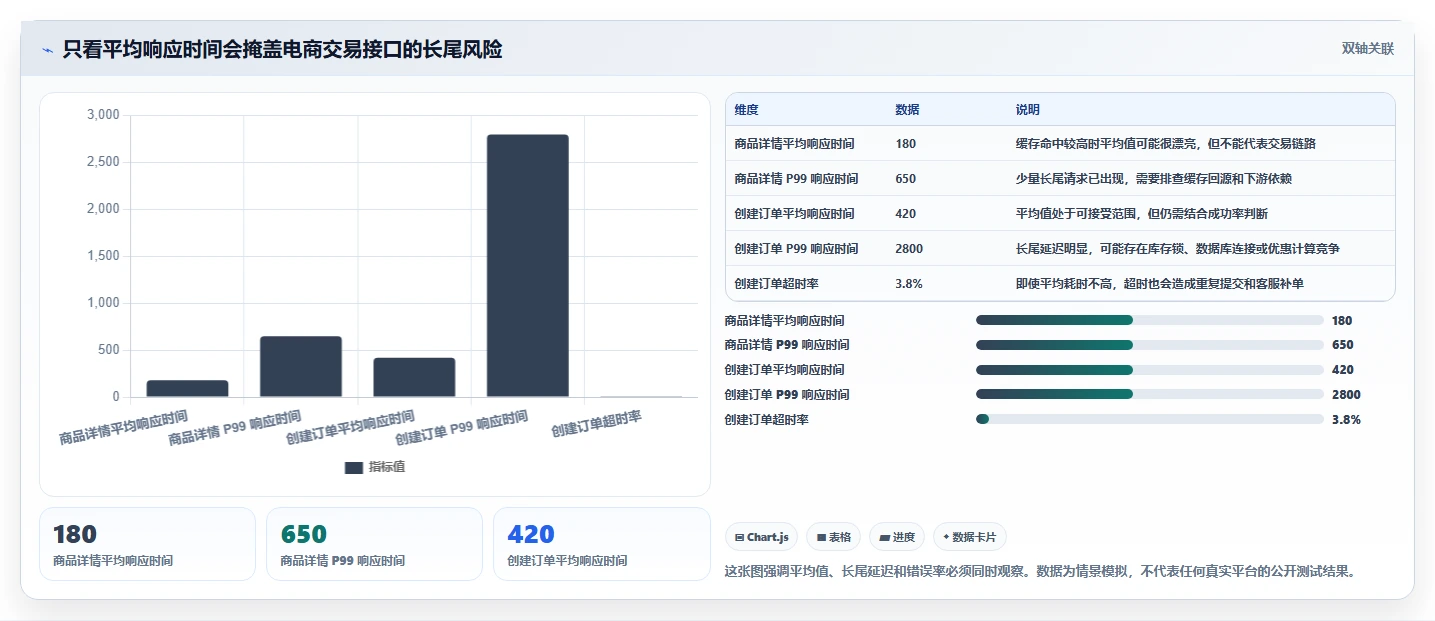This screenshot has height=621, width=1435.
Task: Click the 创建订单平均响应时间 chart bar
Action: pyautogui.click(x=414, y=377)
